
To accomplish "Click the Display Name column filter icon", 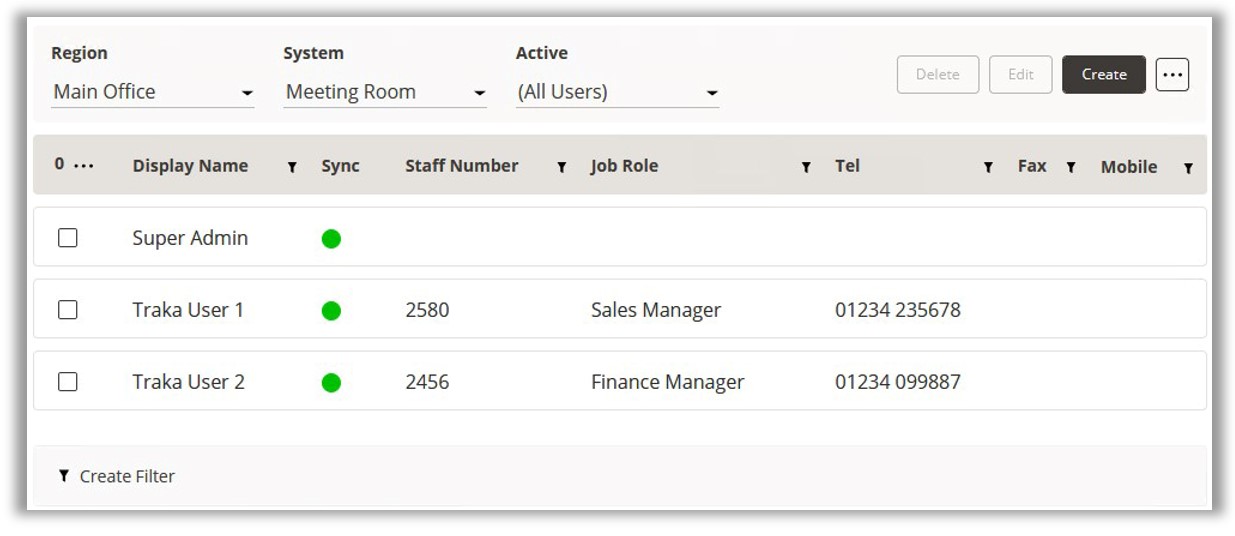I will coord(292,168).
